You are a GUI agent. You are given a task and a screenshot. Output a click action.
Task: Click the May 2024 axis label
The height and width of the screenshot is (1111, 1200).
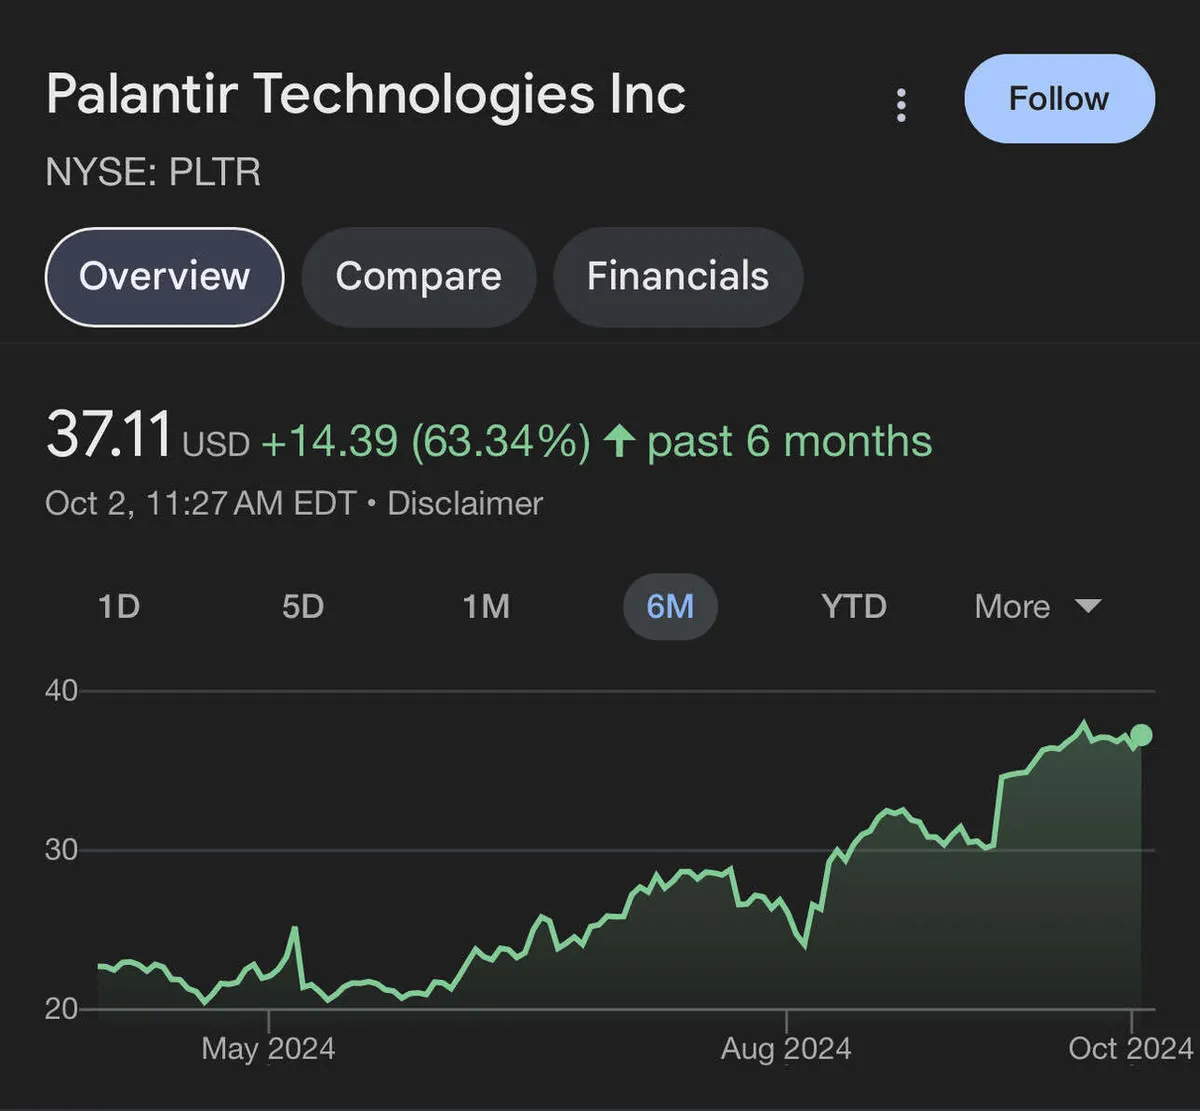click(268, 1048)
